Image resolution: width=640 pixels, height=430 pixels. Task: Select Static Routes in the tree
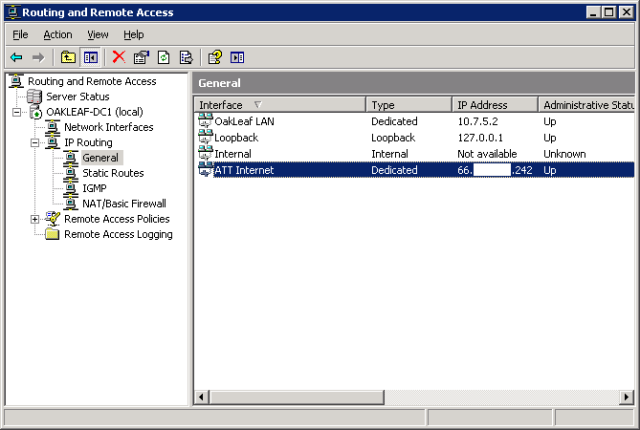click(x=112, y=173)
